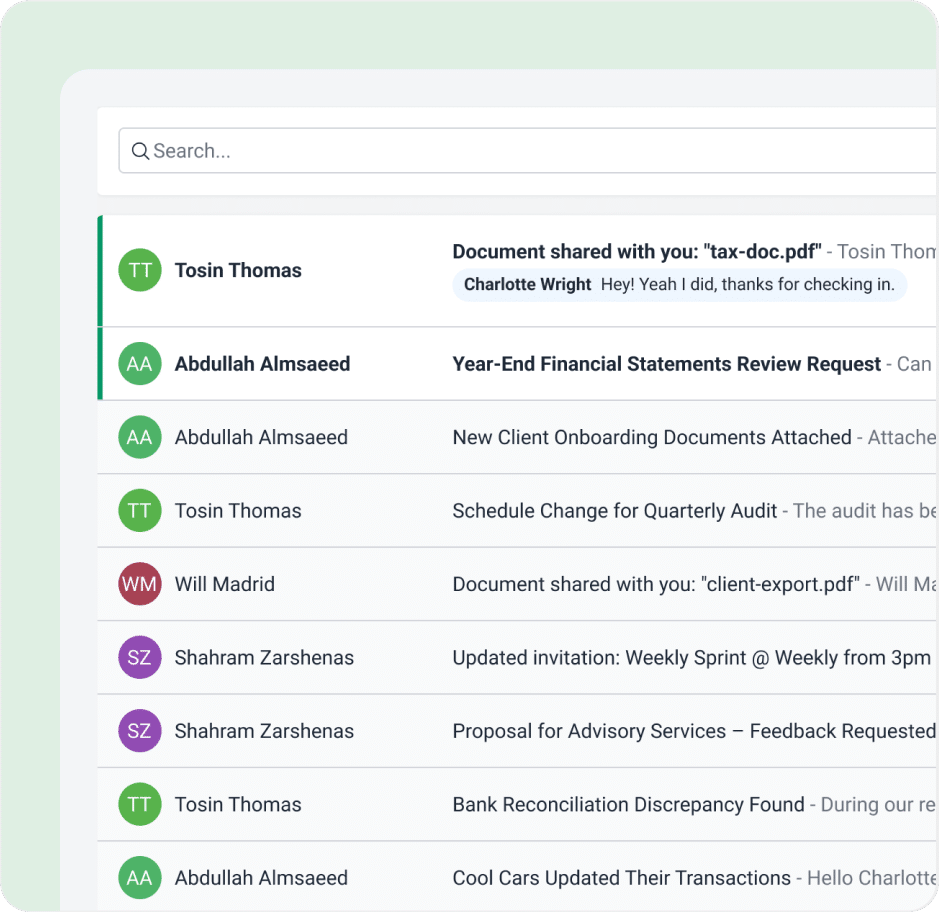
Task: Open "New Client Onboarding Documents Attached" email
Action: click(652, 437)
